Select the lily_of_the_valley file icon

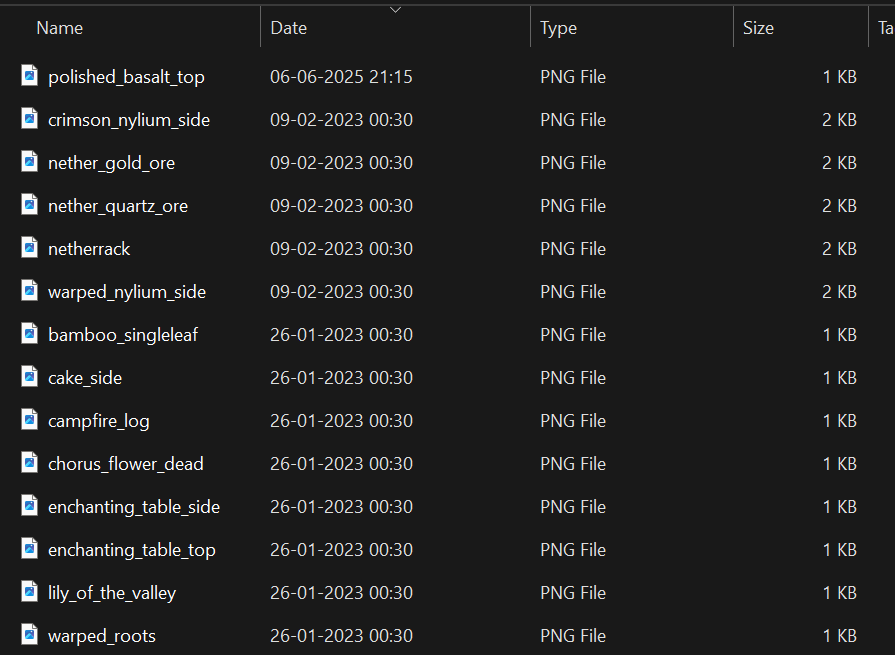pos(30,591)
